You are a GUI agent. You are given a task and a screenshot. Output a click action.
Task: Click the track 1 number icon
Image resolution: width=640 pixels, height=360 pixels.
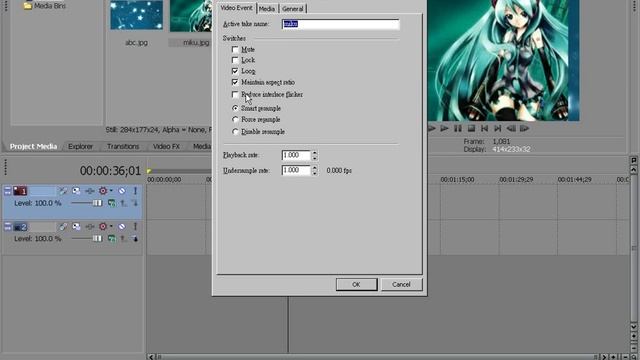[20, 191]
